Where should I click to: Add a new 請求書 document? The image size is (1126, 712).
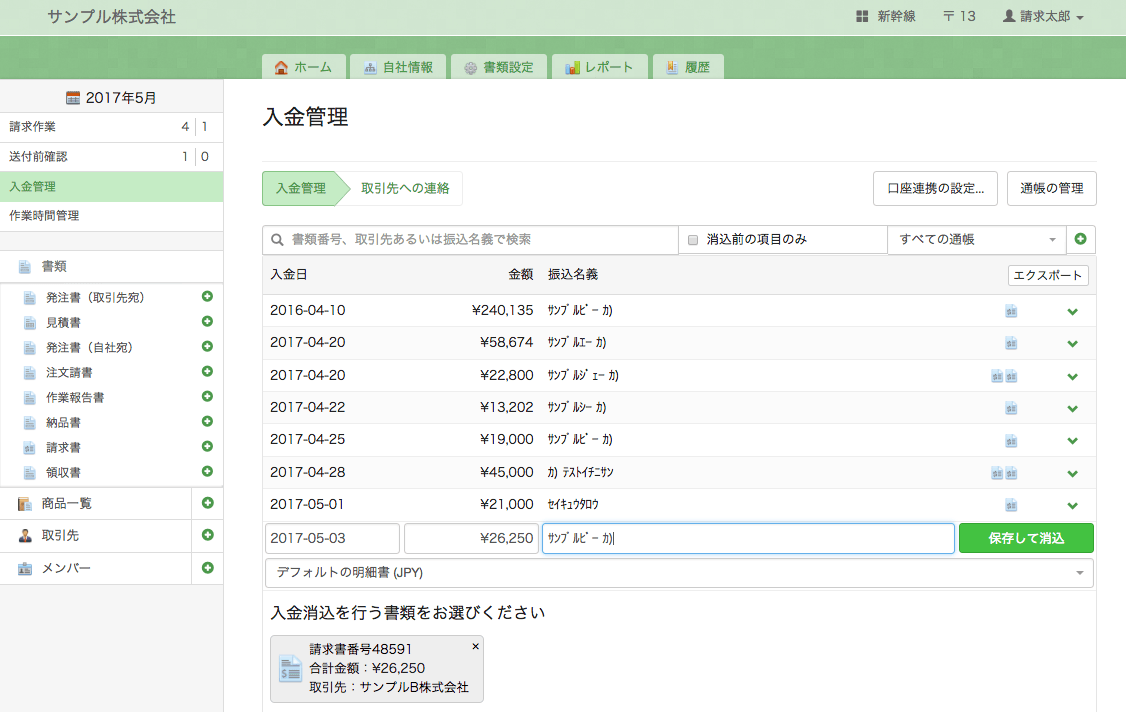click(x=207, y=446)
